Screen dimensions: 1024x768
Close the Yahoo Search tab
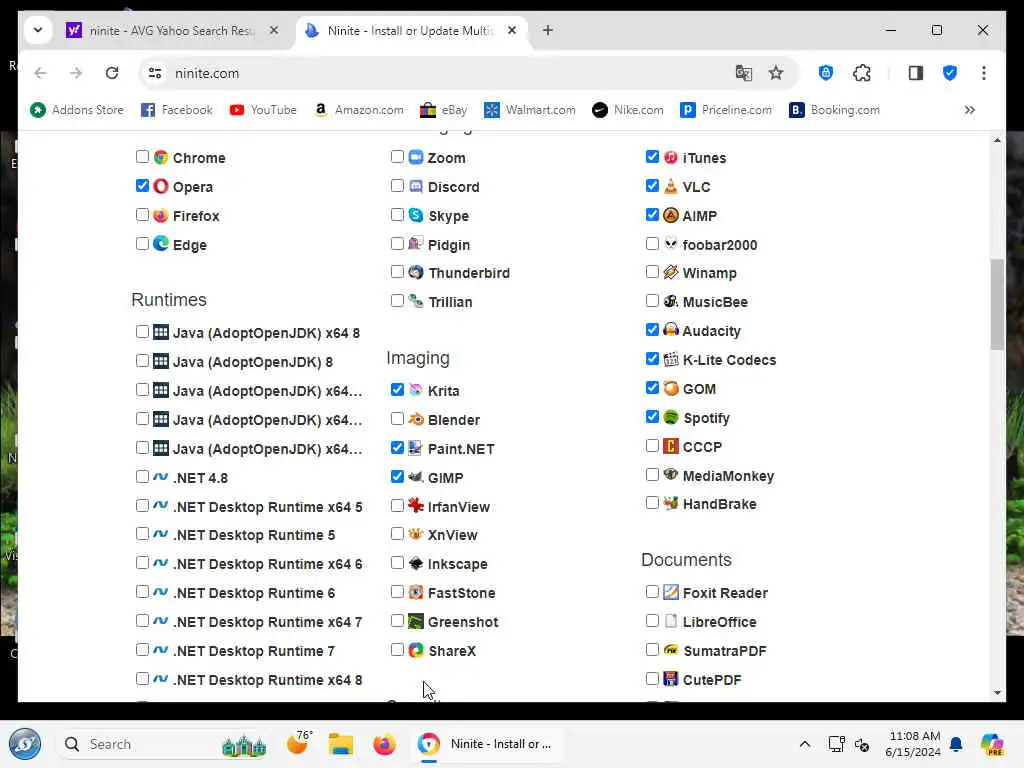[x=274, y=30]
